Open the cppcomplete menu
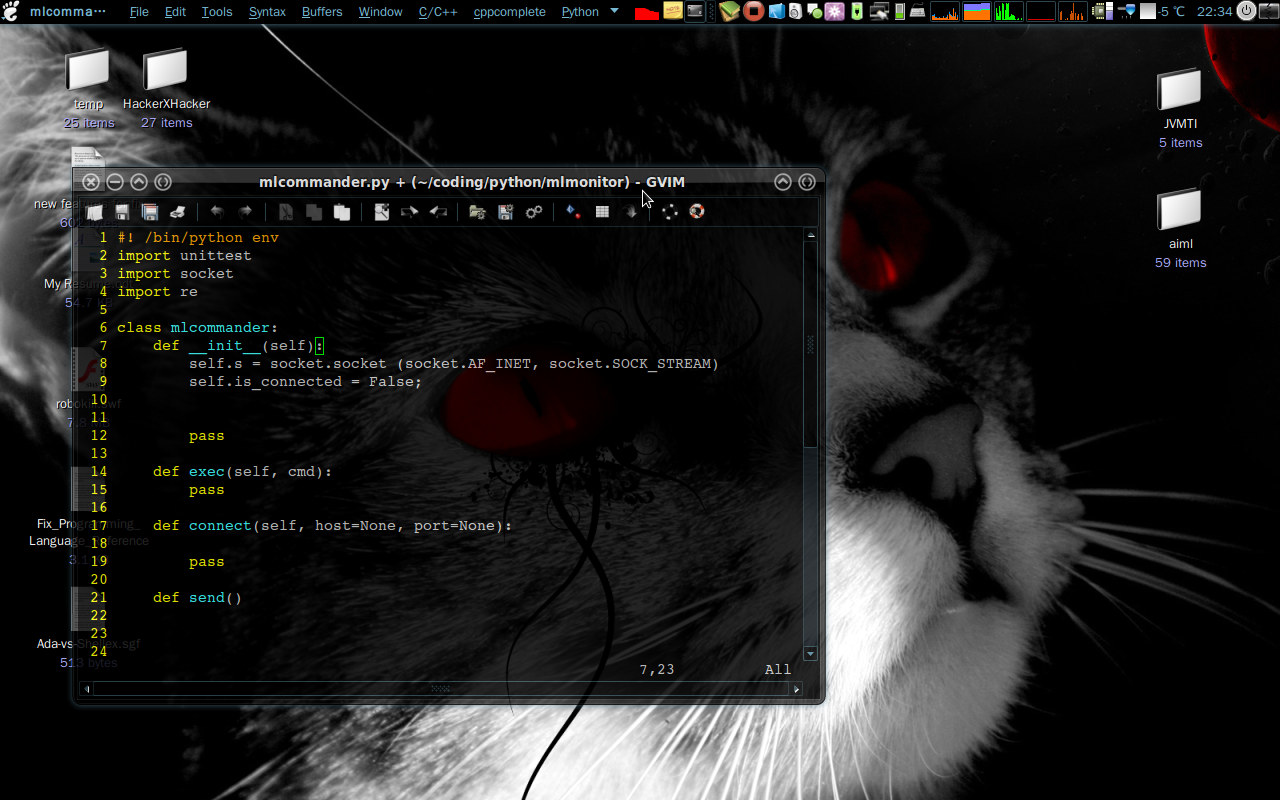 pos(510,12)
